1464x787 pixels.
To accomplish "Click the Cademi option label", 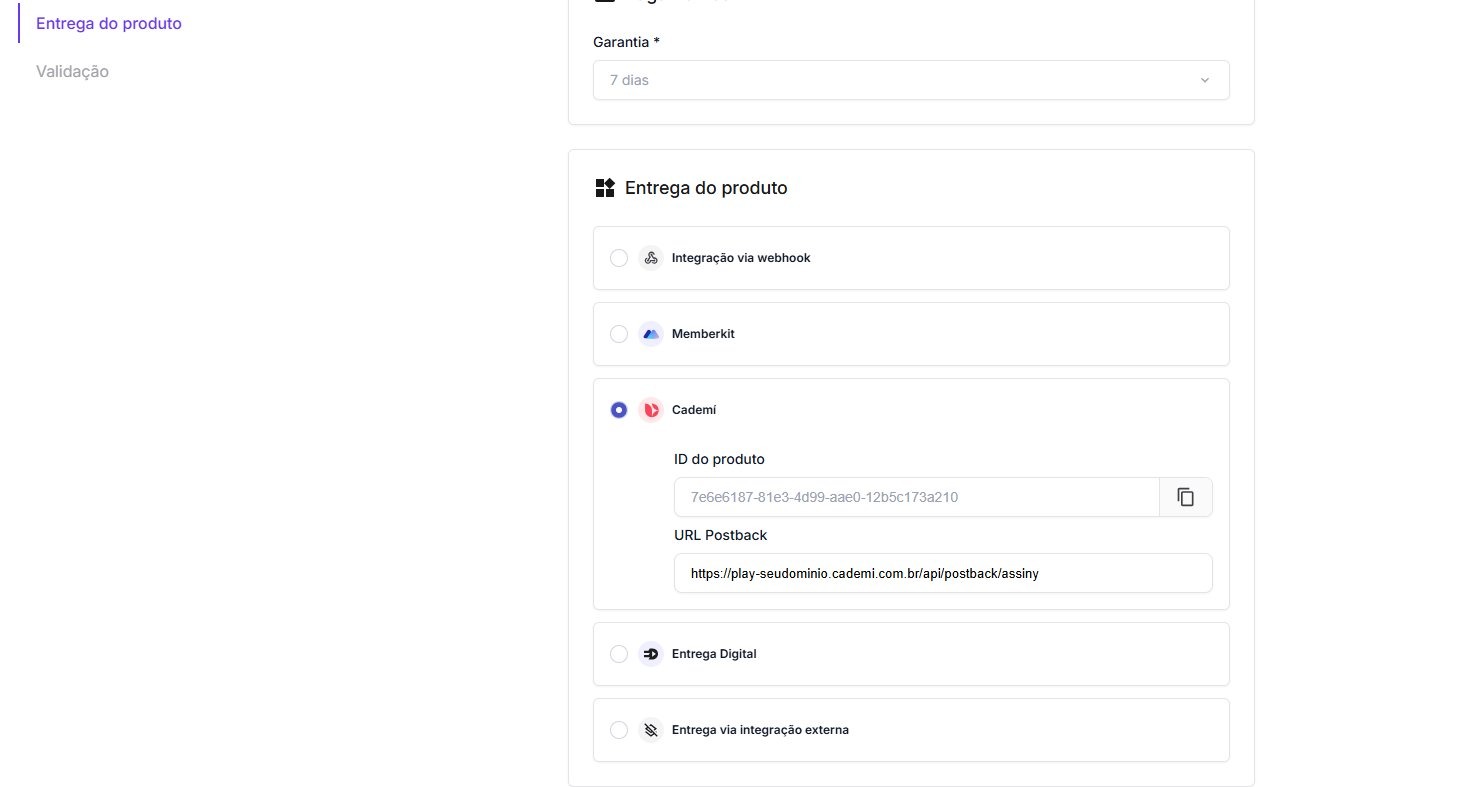I will coord(694,410).
